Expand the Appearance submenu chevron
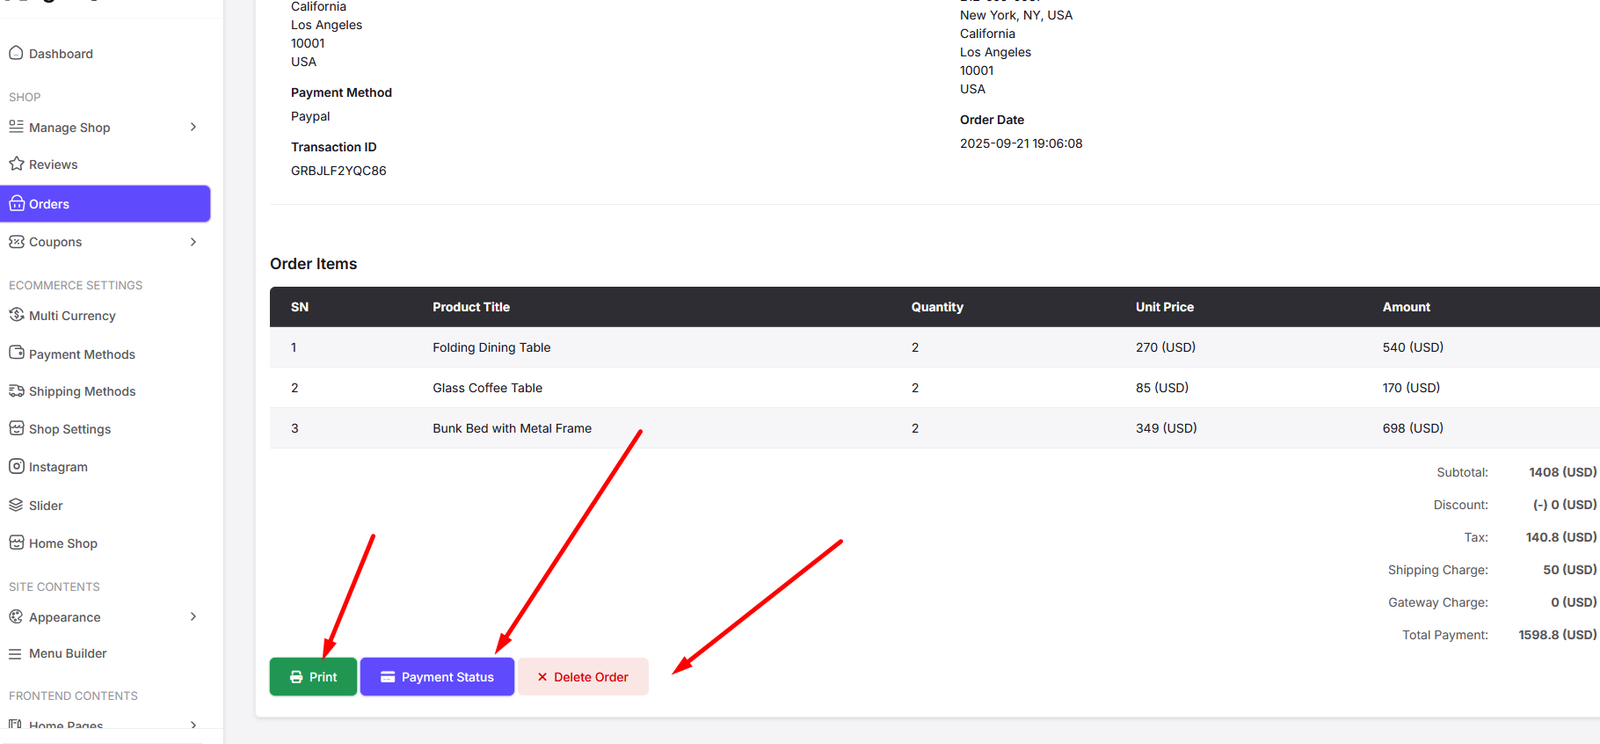The width and height of the screenshot is (1600, 744). pos(193,617)
